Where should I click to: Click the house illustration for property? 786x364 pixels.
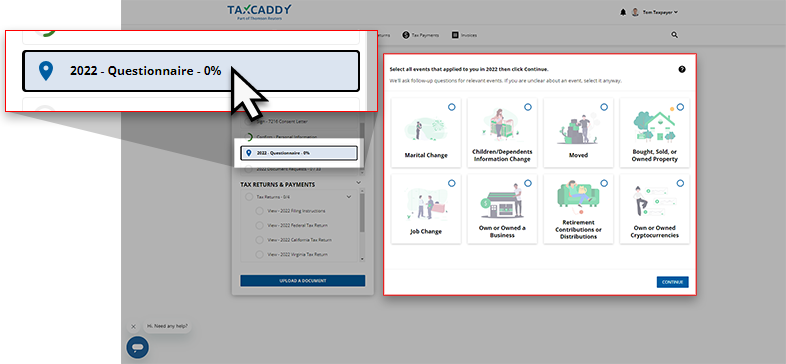(x=655, y=125)
